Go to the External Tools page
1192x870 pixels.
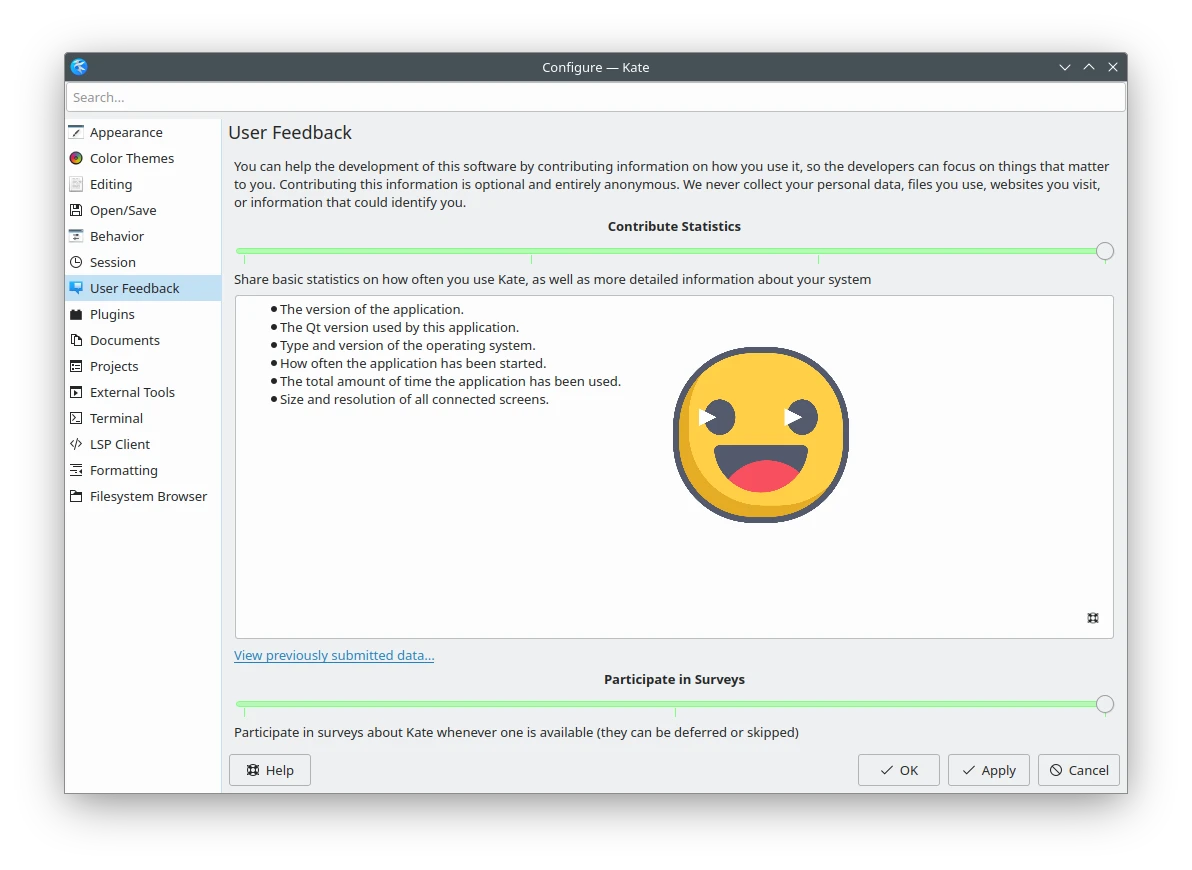coord(132,392)
